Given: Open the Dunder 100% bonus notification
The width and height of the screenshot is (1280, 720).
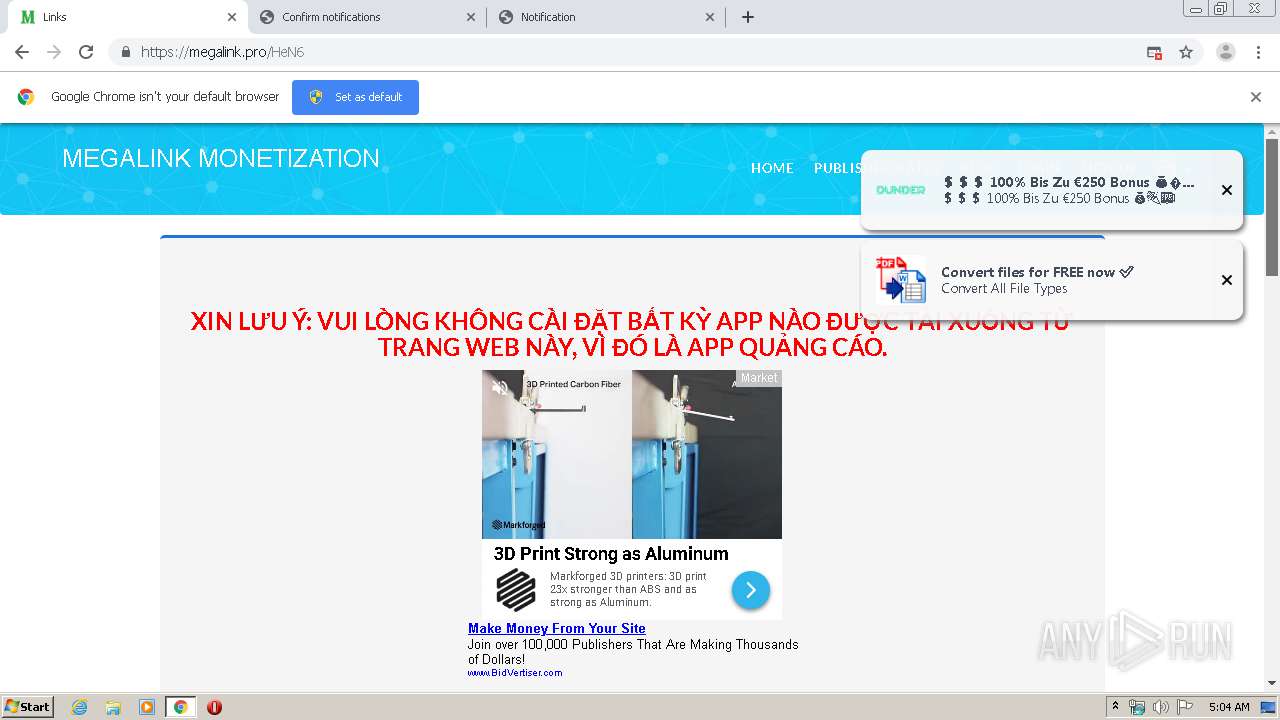Looking at the screenshot, I should 1051,190.
